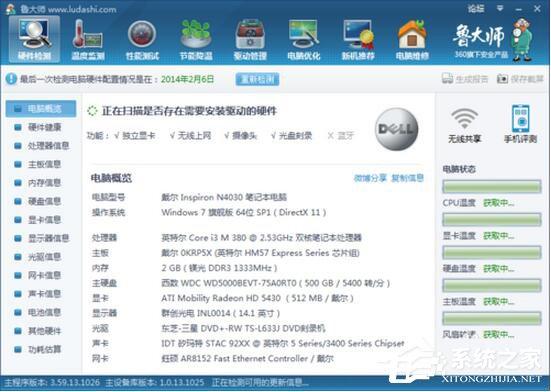Viewport: 551px width, 392px height.
Task: Click the INL0014 14.1 display text
Action: coord(221,313)
